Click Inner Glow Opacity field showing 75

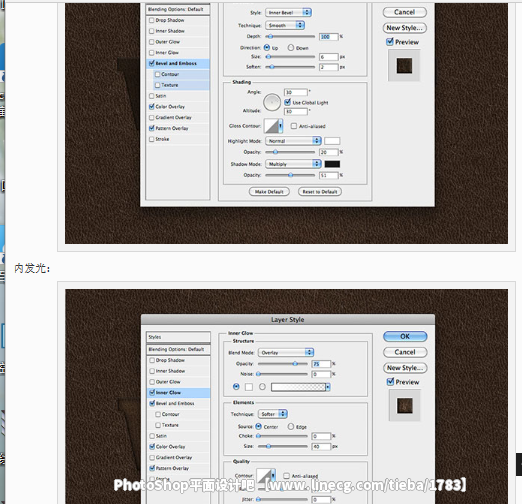(x=321, y=364)
